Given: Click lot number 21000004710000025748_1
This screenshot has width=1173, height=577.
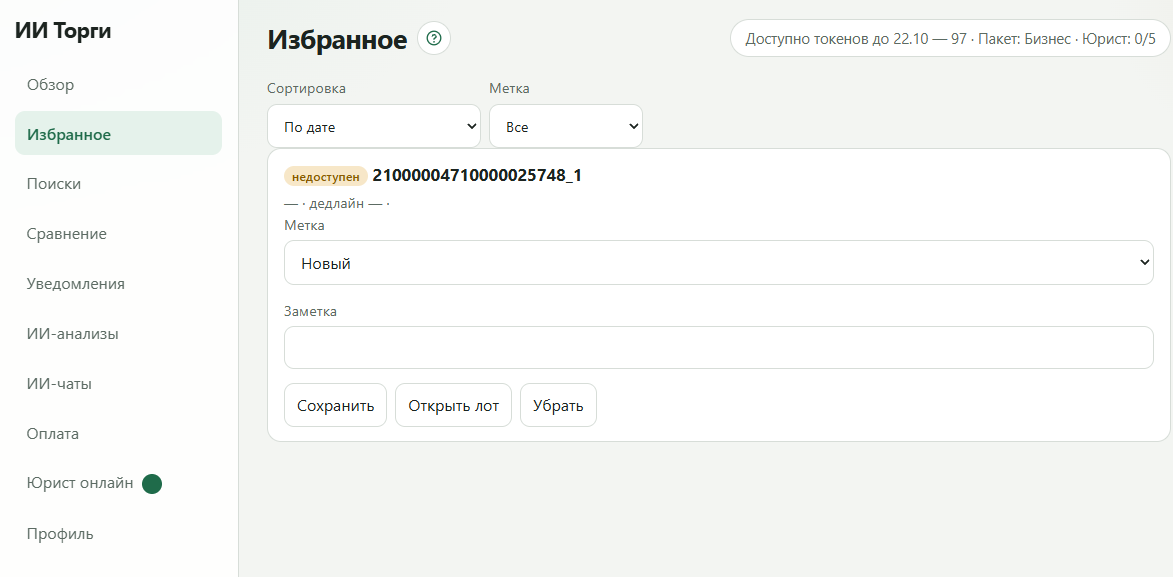Looking at the screenshot, I should coord(477,176).
